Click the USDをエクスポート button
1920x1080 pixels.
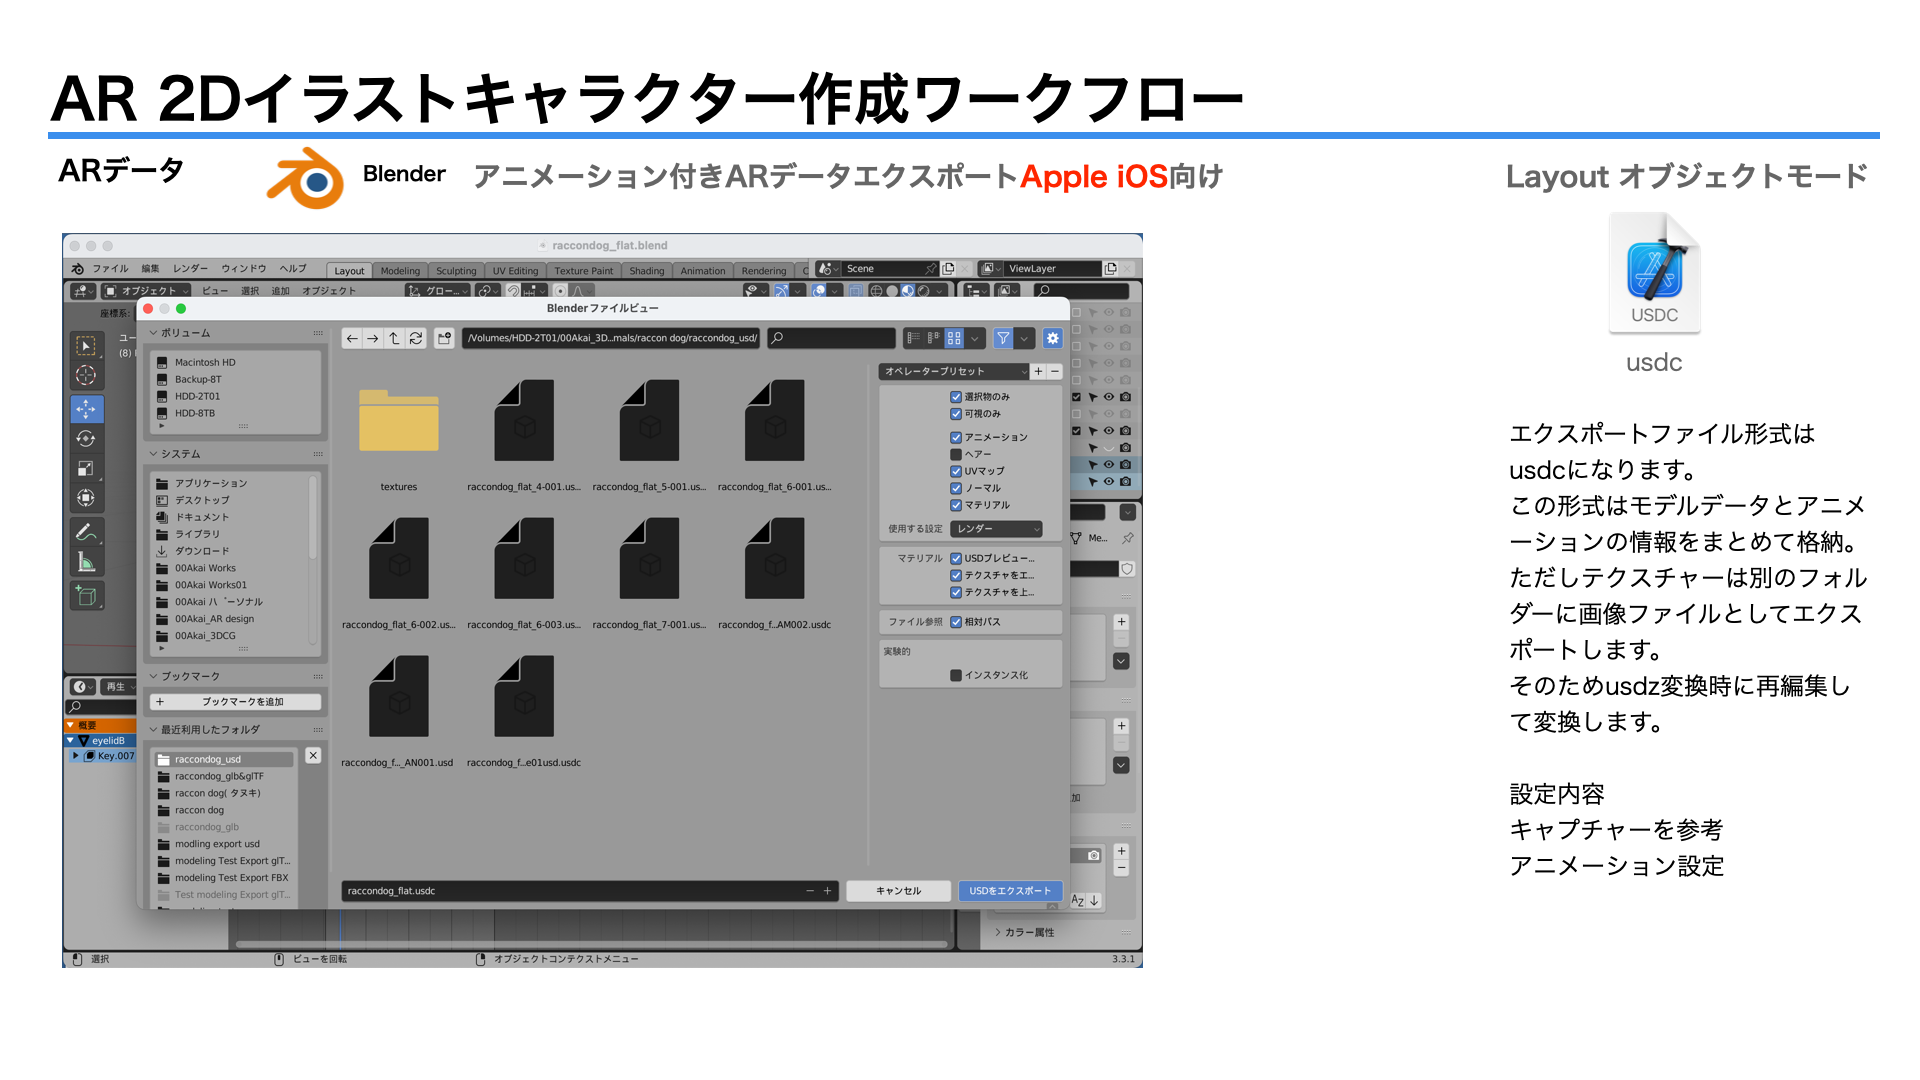(1010, 891)
